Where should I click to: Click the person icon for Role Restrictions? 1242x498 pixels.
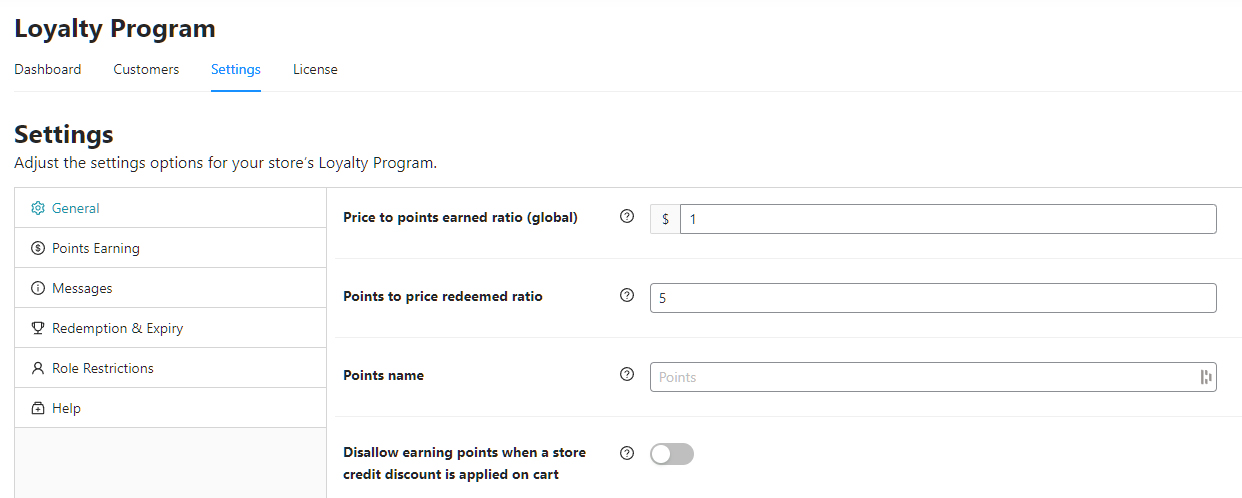pyautogui.click(x=38, y=368)
